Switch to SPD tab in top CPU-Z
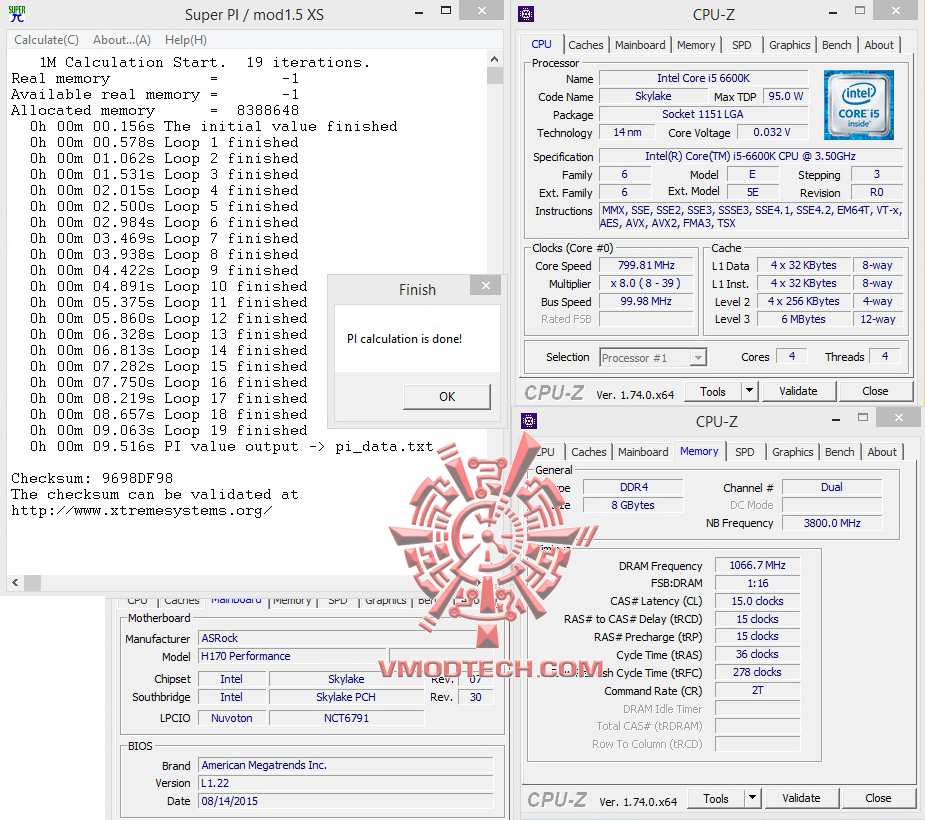This screenshot has height=820, width=925. 742,45
